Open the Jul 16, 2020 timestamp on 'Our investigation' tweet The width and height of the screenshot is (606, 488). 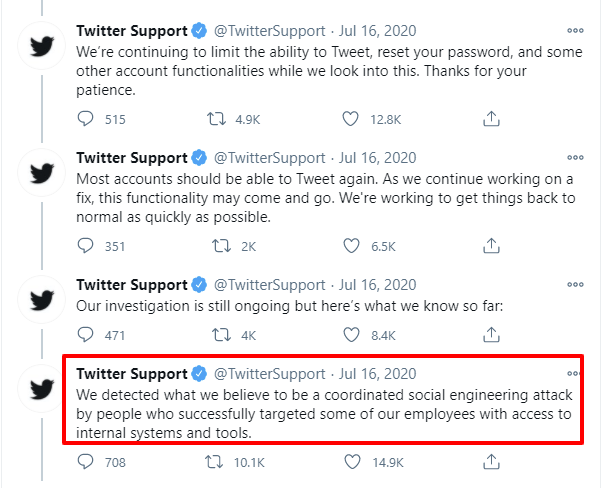point(378,285)
